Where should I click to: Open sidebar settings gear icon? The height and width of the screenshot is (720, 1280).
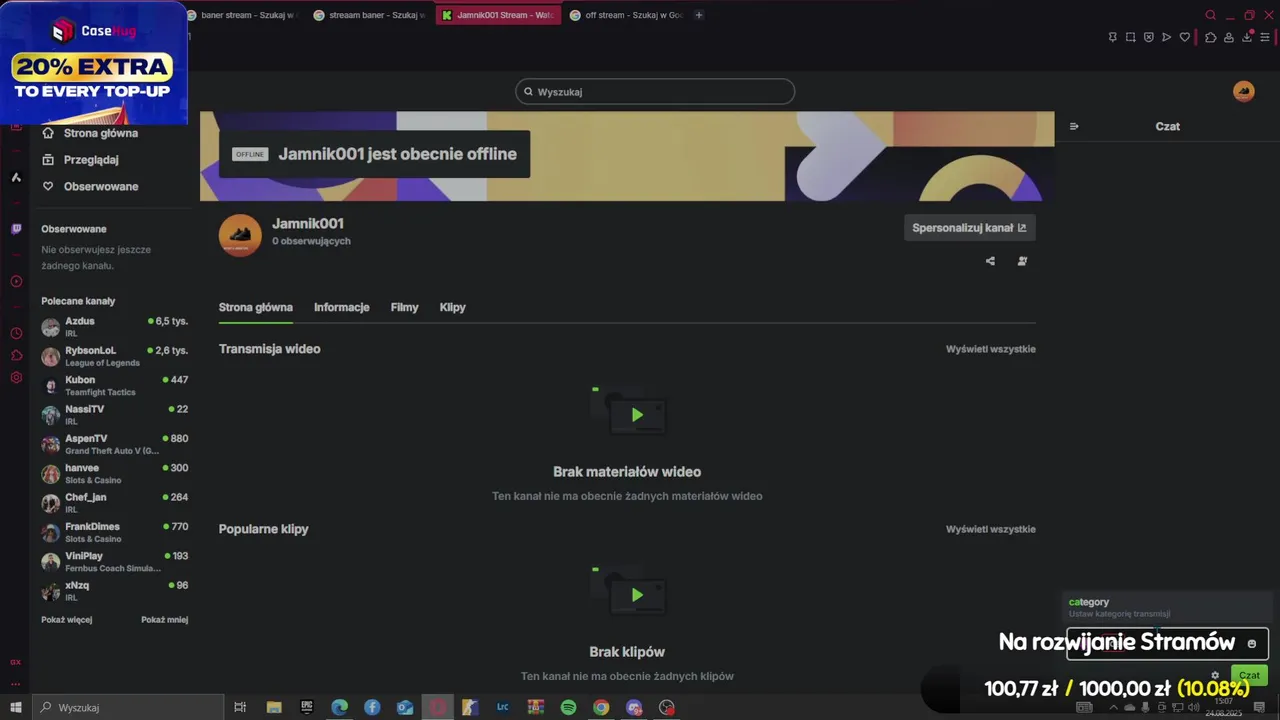click(16, 377)
